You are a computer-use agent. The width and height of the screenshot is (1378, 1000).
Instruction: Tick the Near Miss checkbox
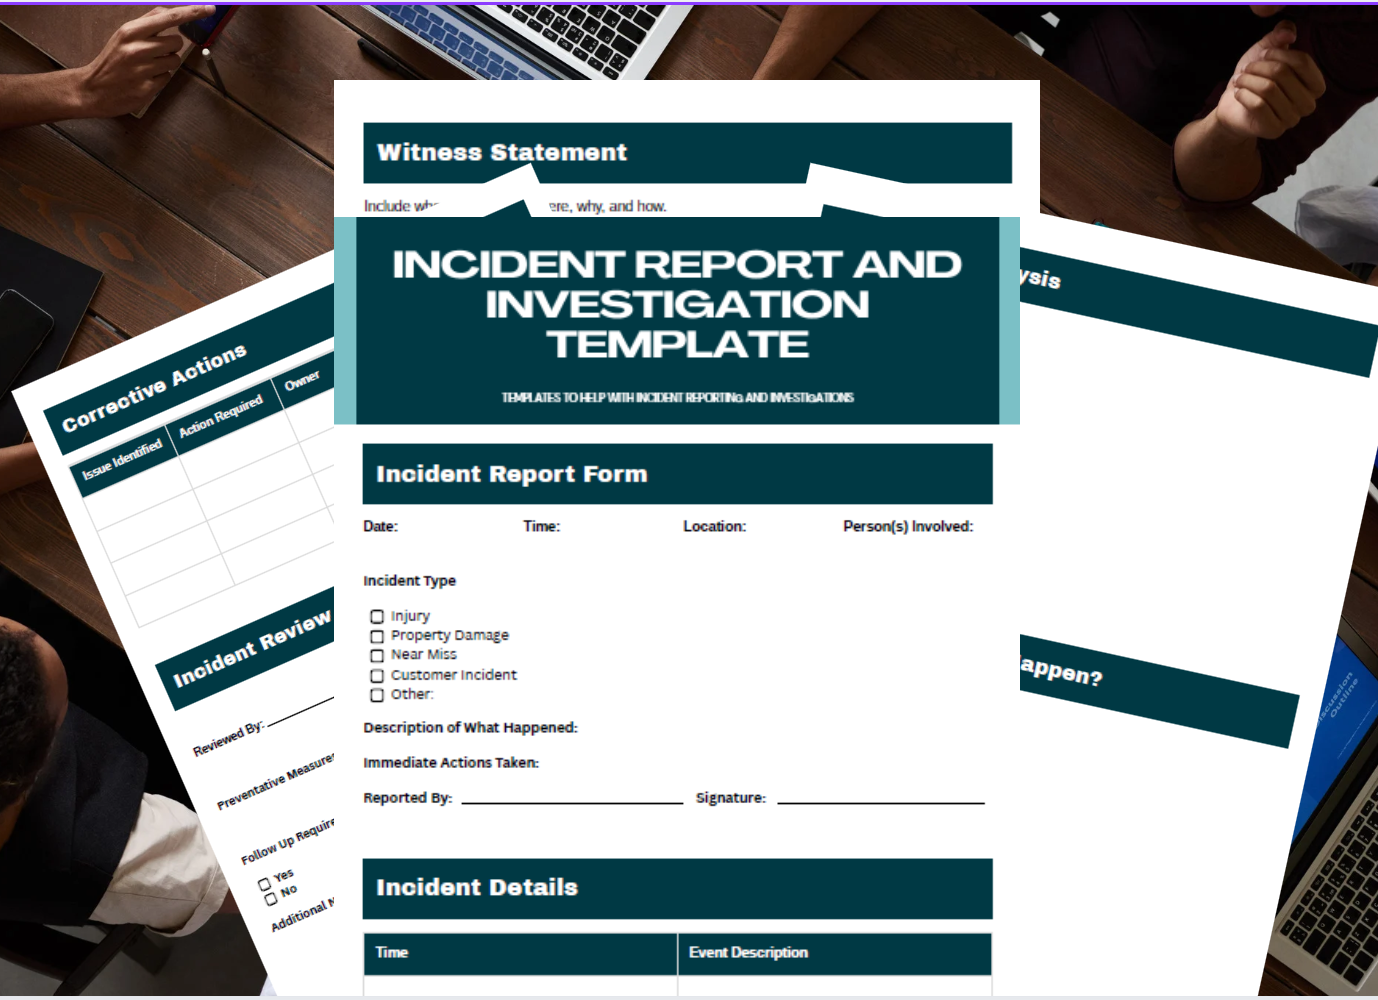(377, 655)
